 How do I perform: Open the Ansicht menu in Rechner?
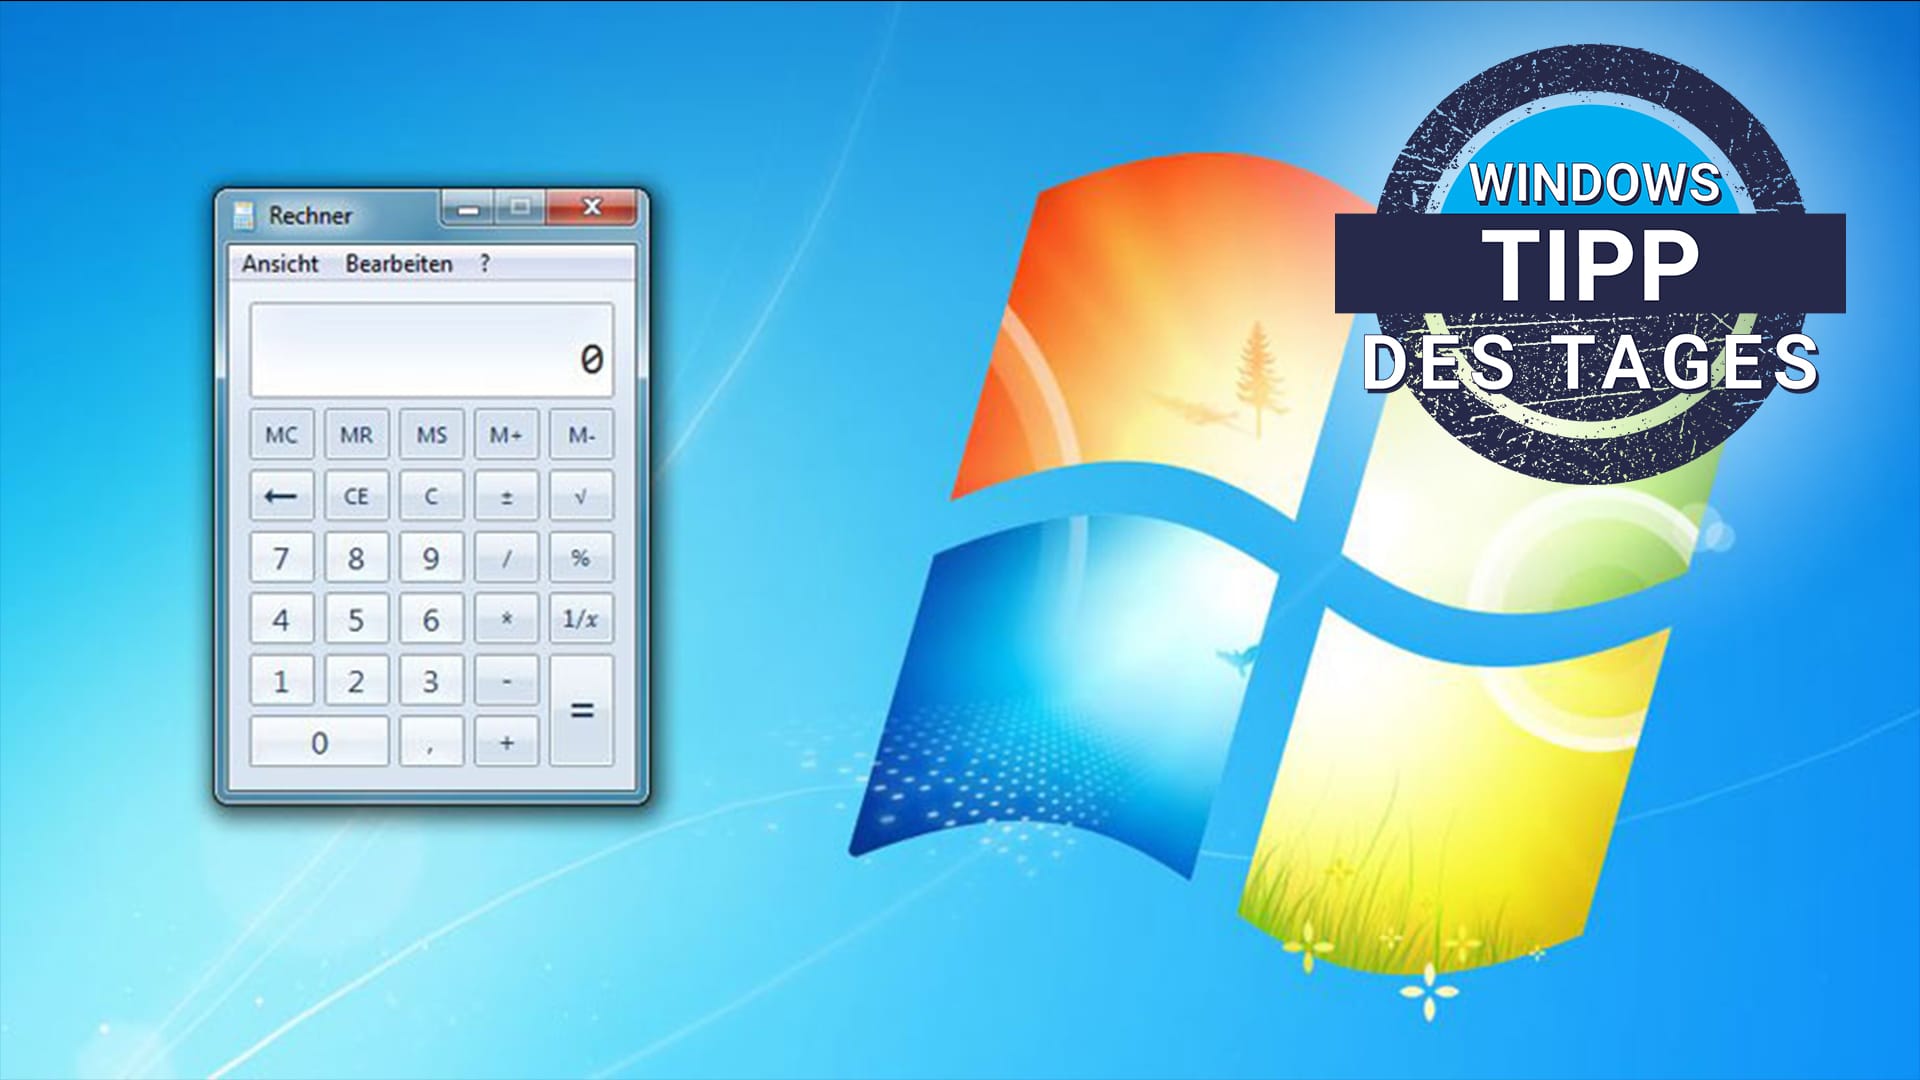click(277, 261)
